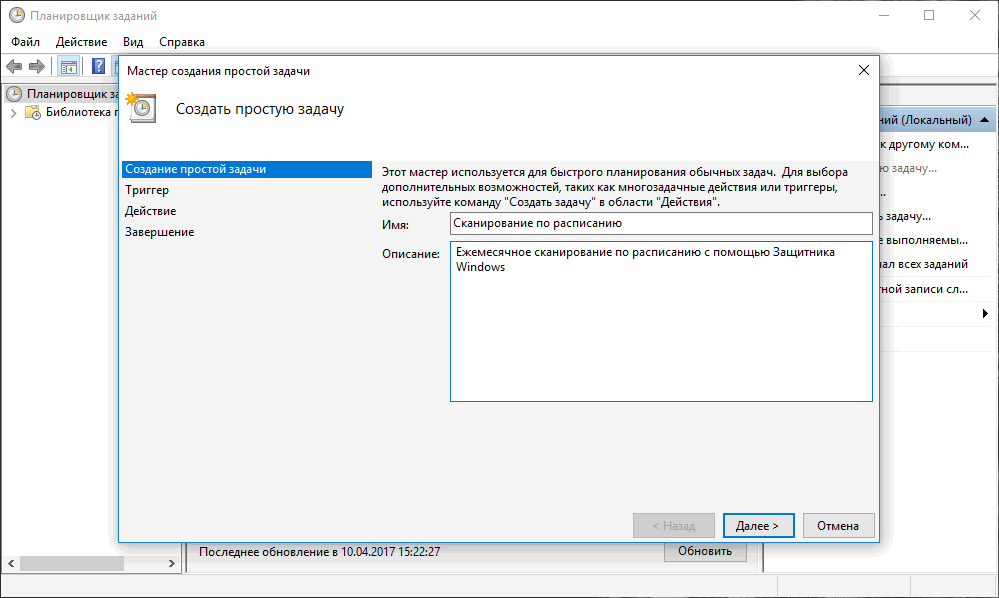Select the Library folder in the tree
Viewport: 999px width, 598px height.
tap(71, 112)
